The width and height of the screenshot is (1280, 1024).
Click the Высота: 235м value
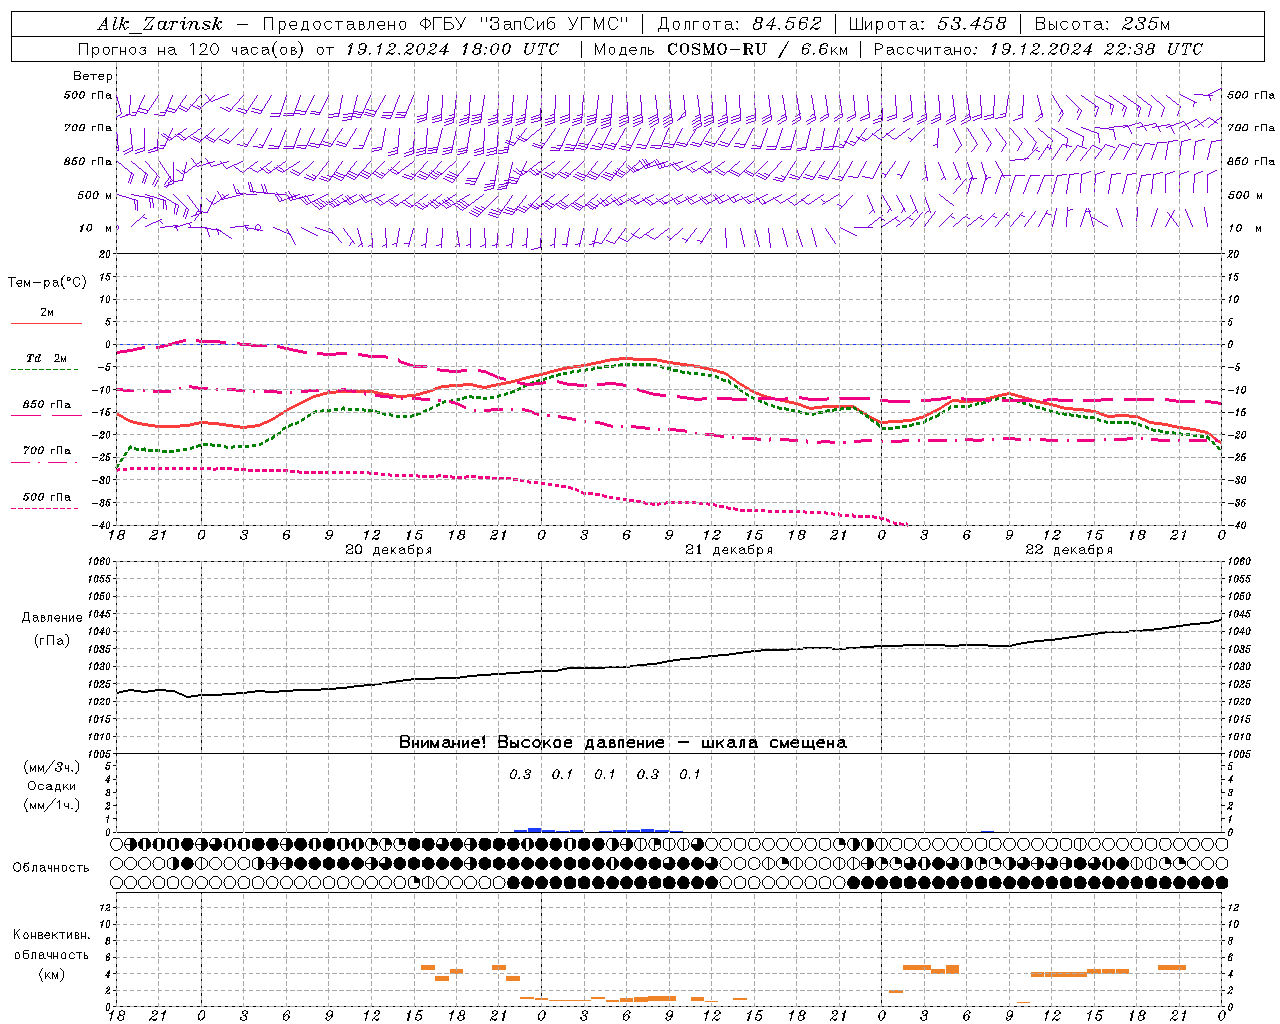click(1102, 24)
